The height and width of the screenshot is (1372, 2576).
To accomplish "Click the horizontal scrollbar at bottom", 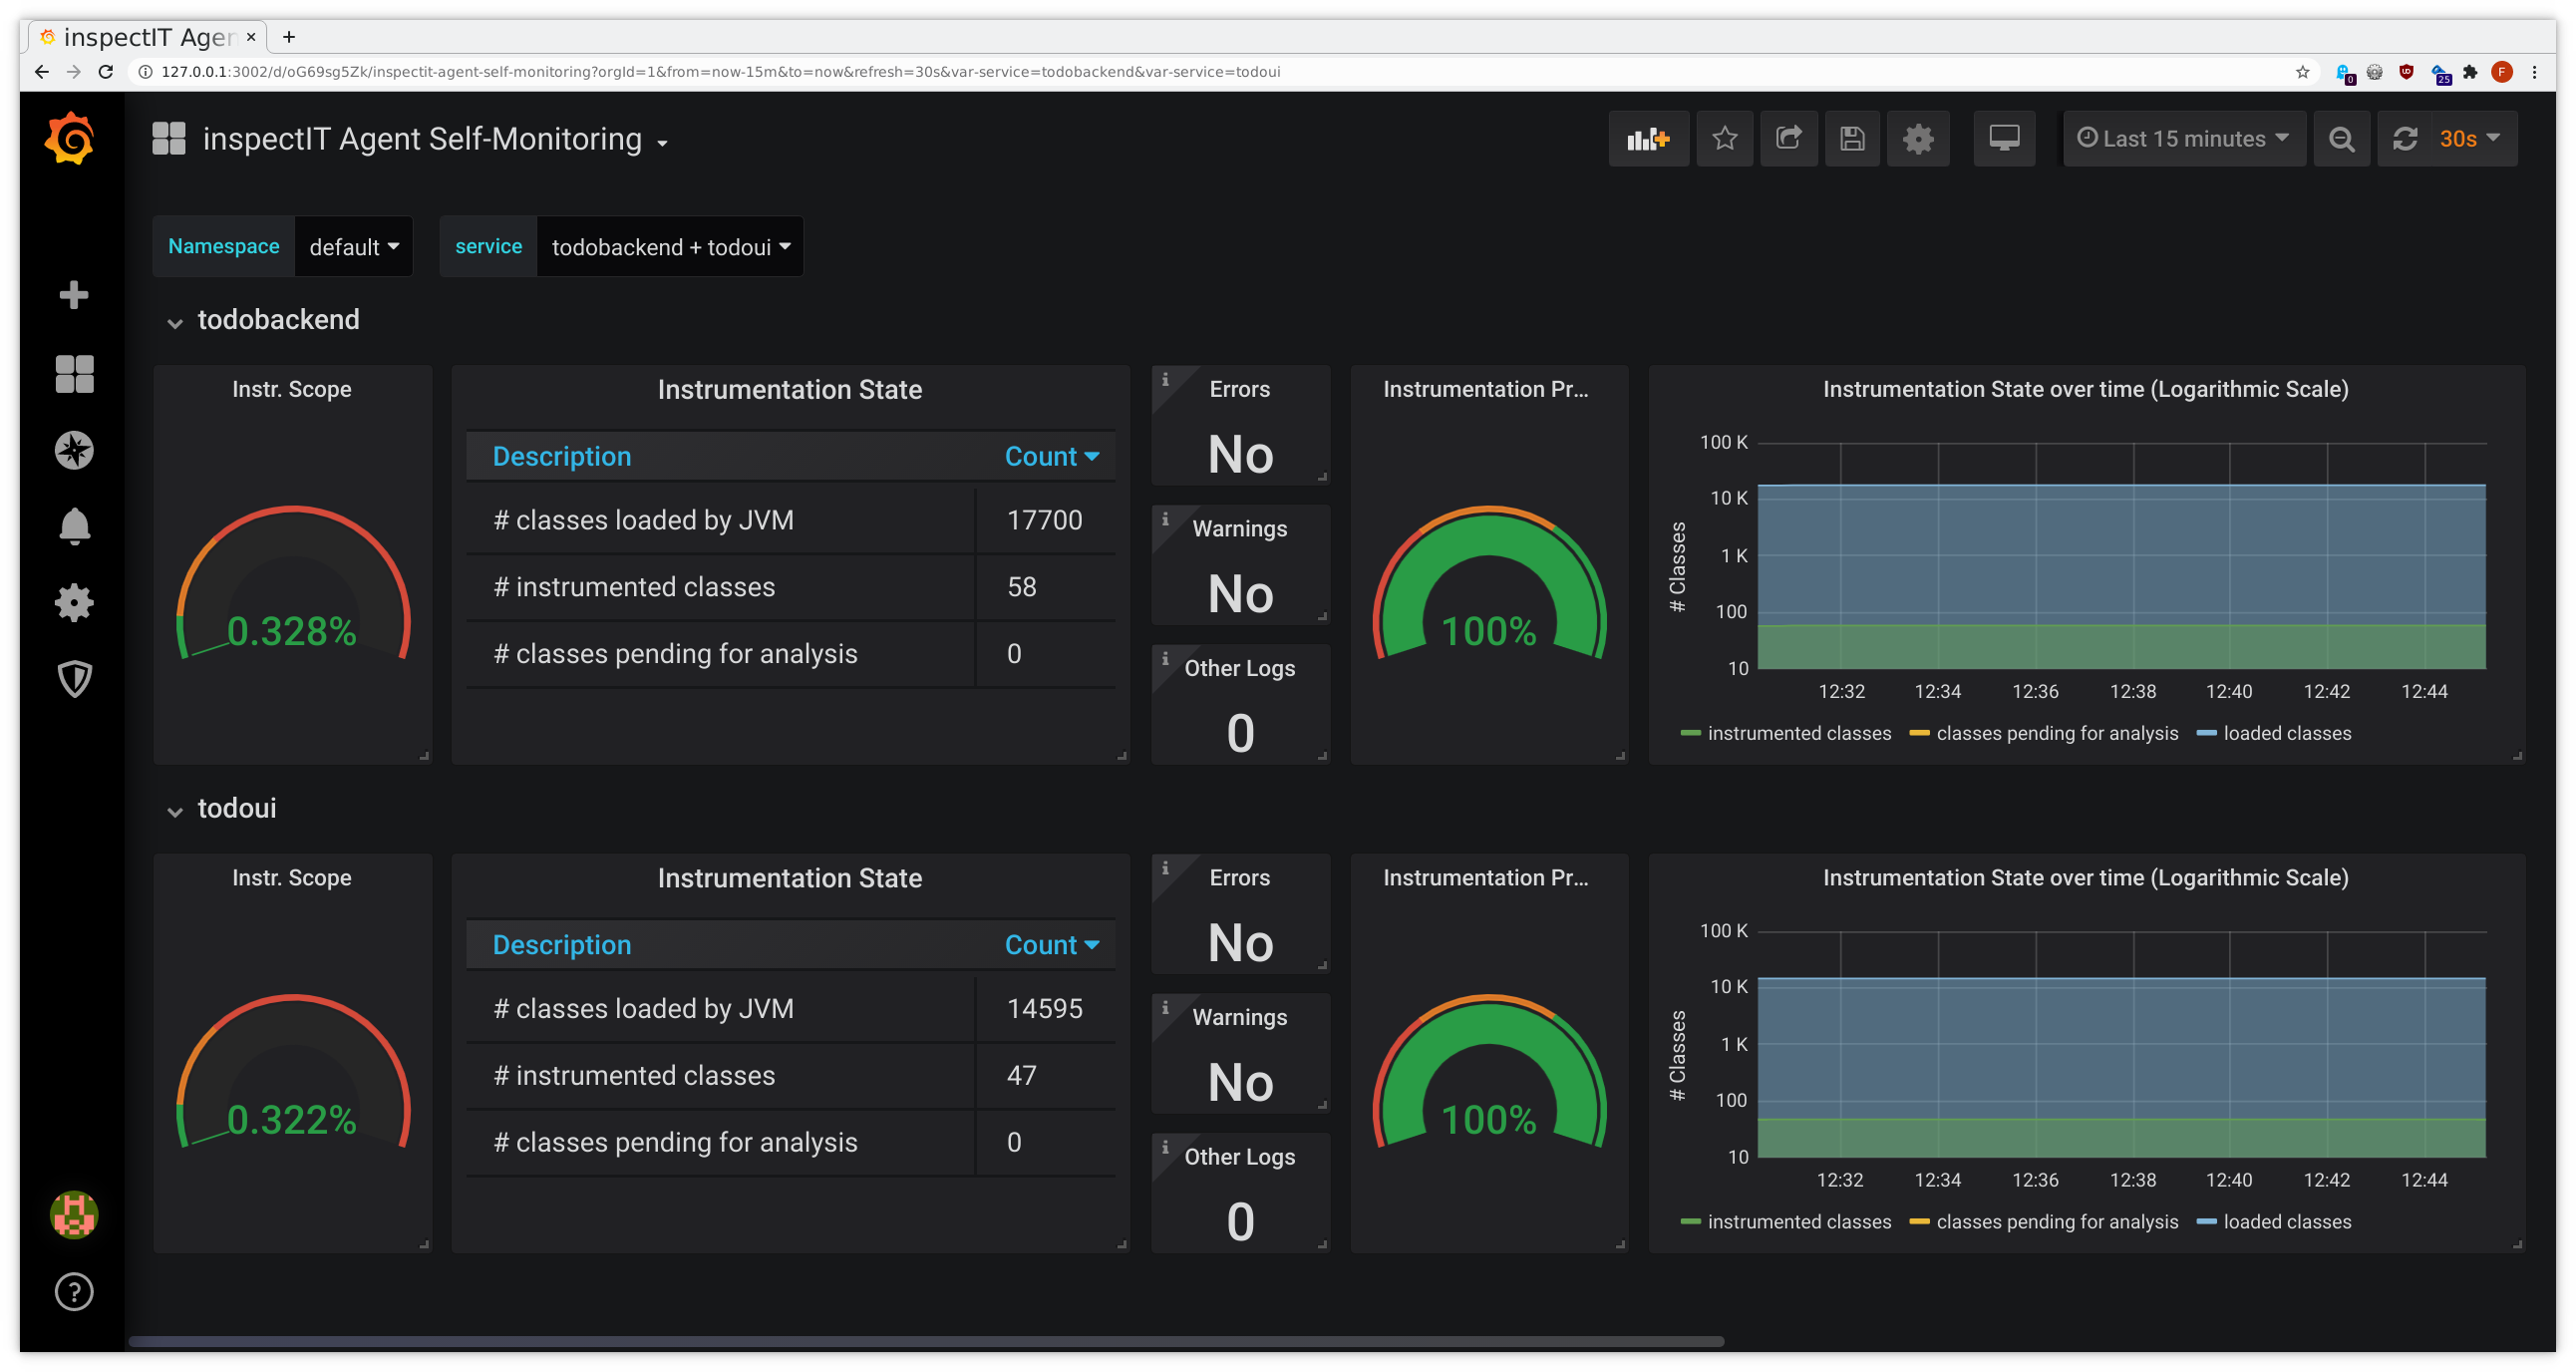I will (925, 1341).
